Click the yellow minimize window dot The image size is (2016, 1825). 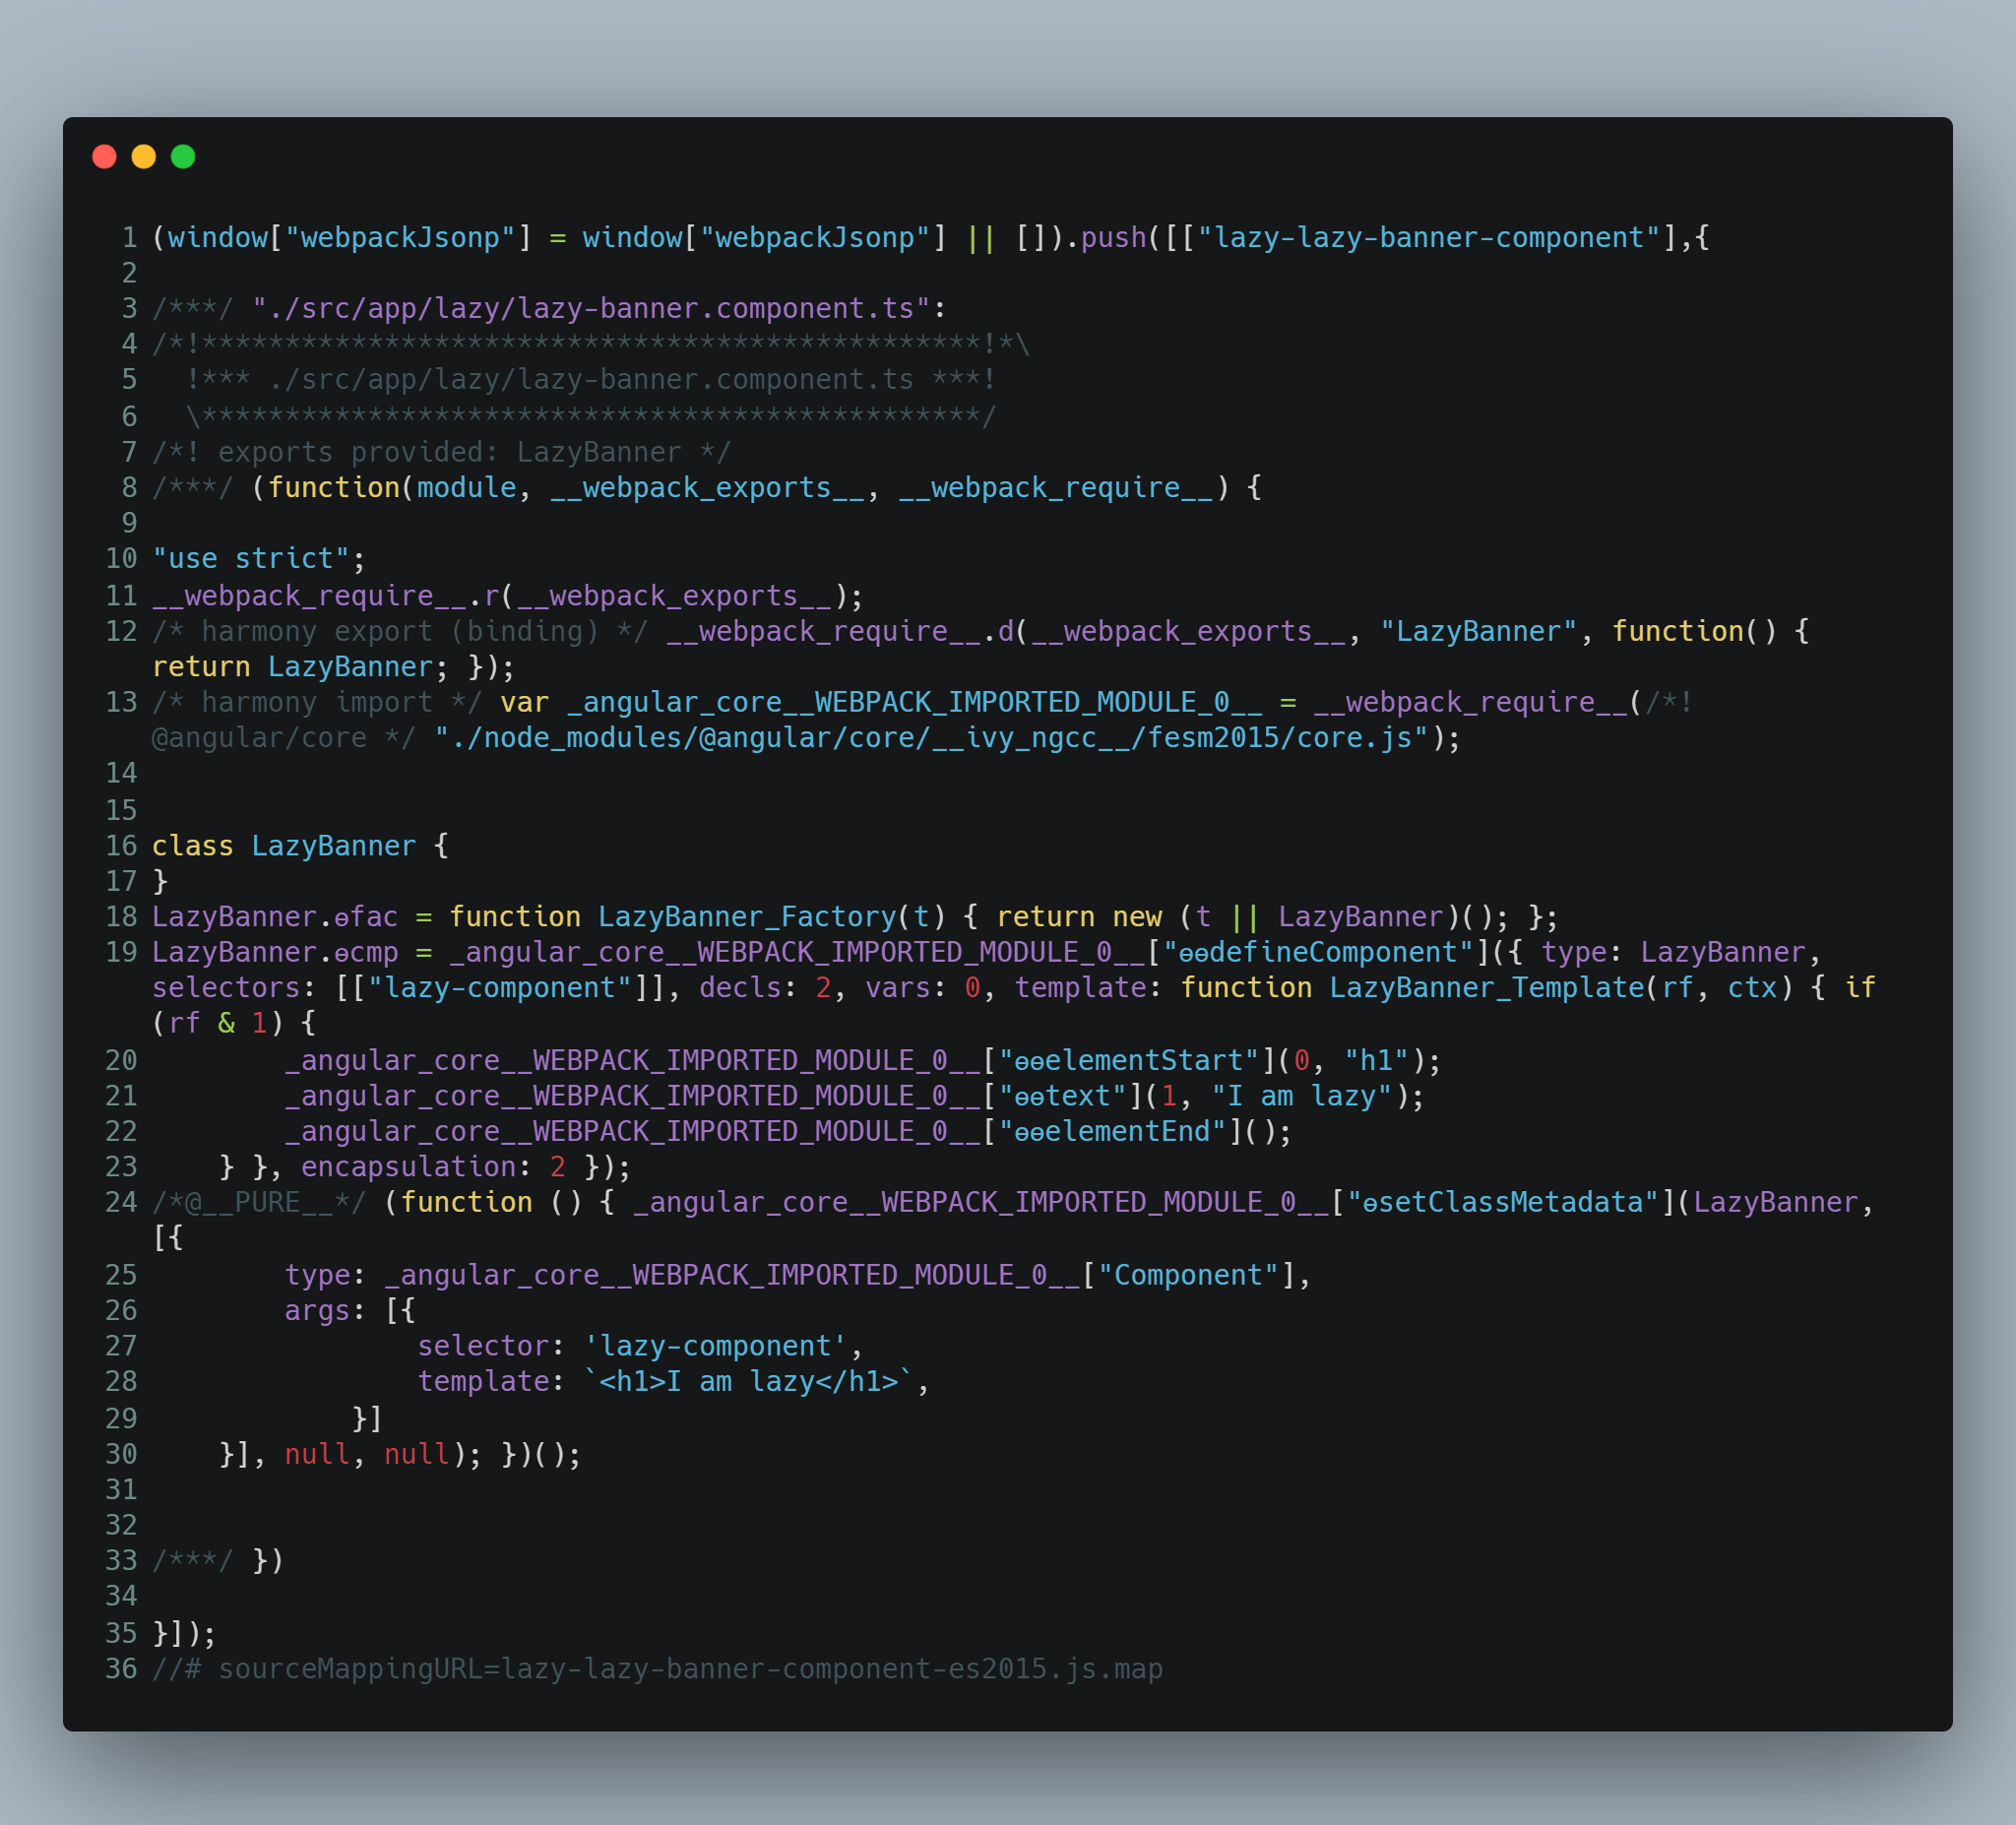coord(144,156)
